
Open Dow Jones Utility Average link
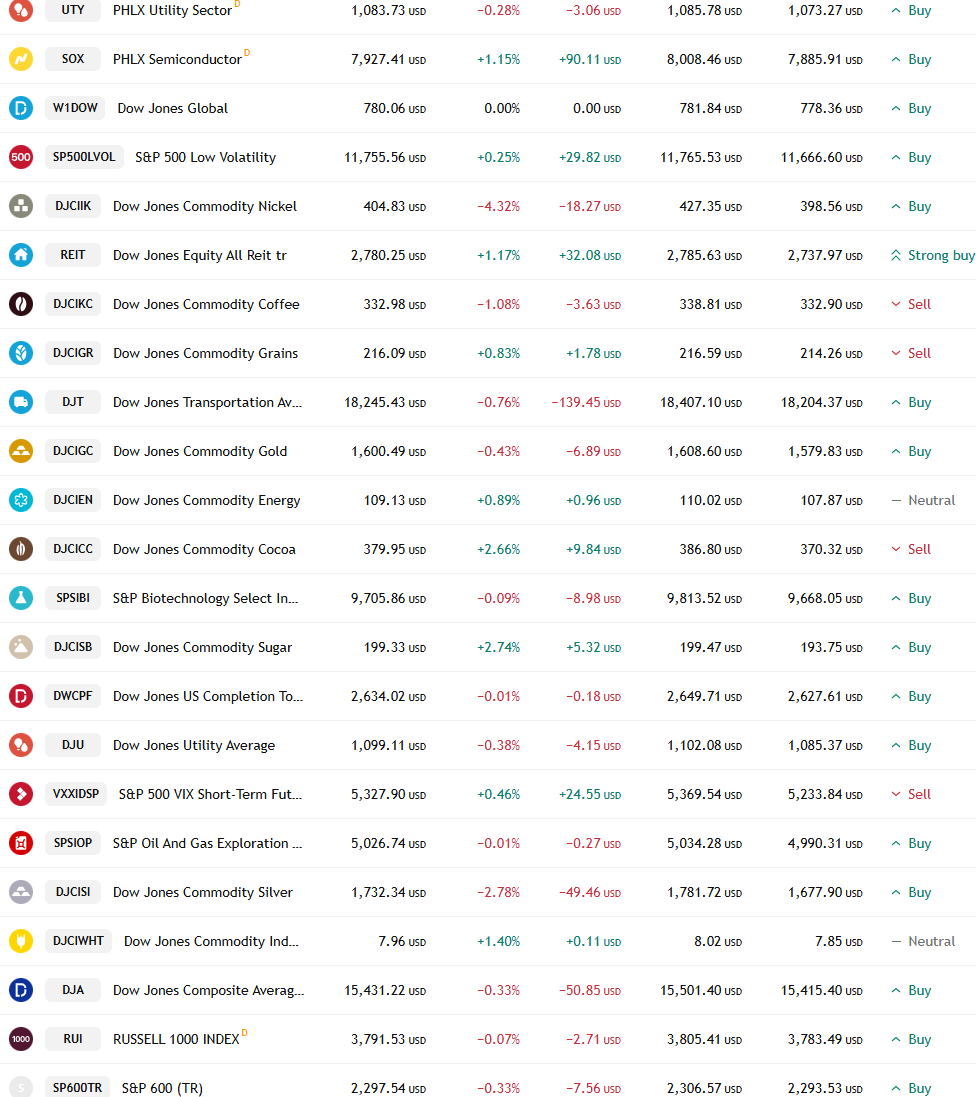click(x=194, y=745)
